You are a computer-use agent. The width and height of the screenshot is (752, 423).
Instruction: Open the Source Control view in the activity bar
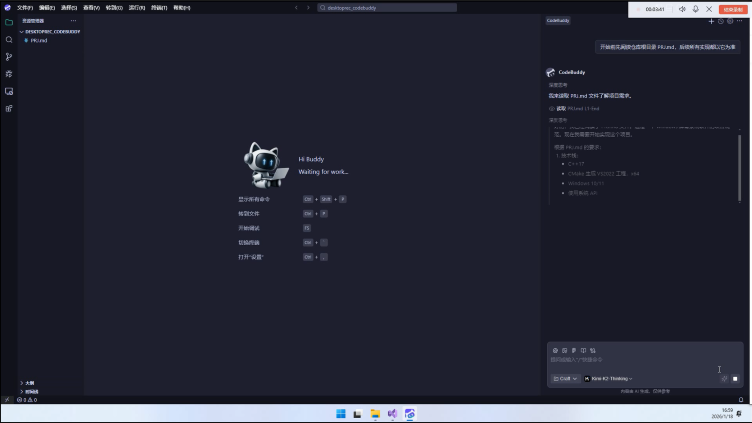coord(9,57)
